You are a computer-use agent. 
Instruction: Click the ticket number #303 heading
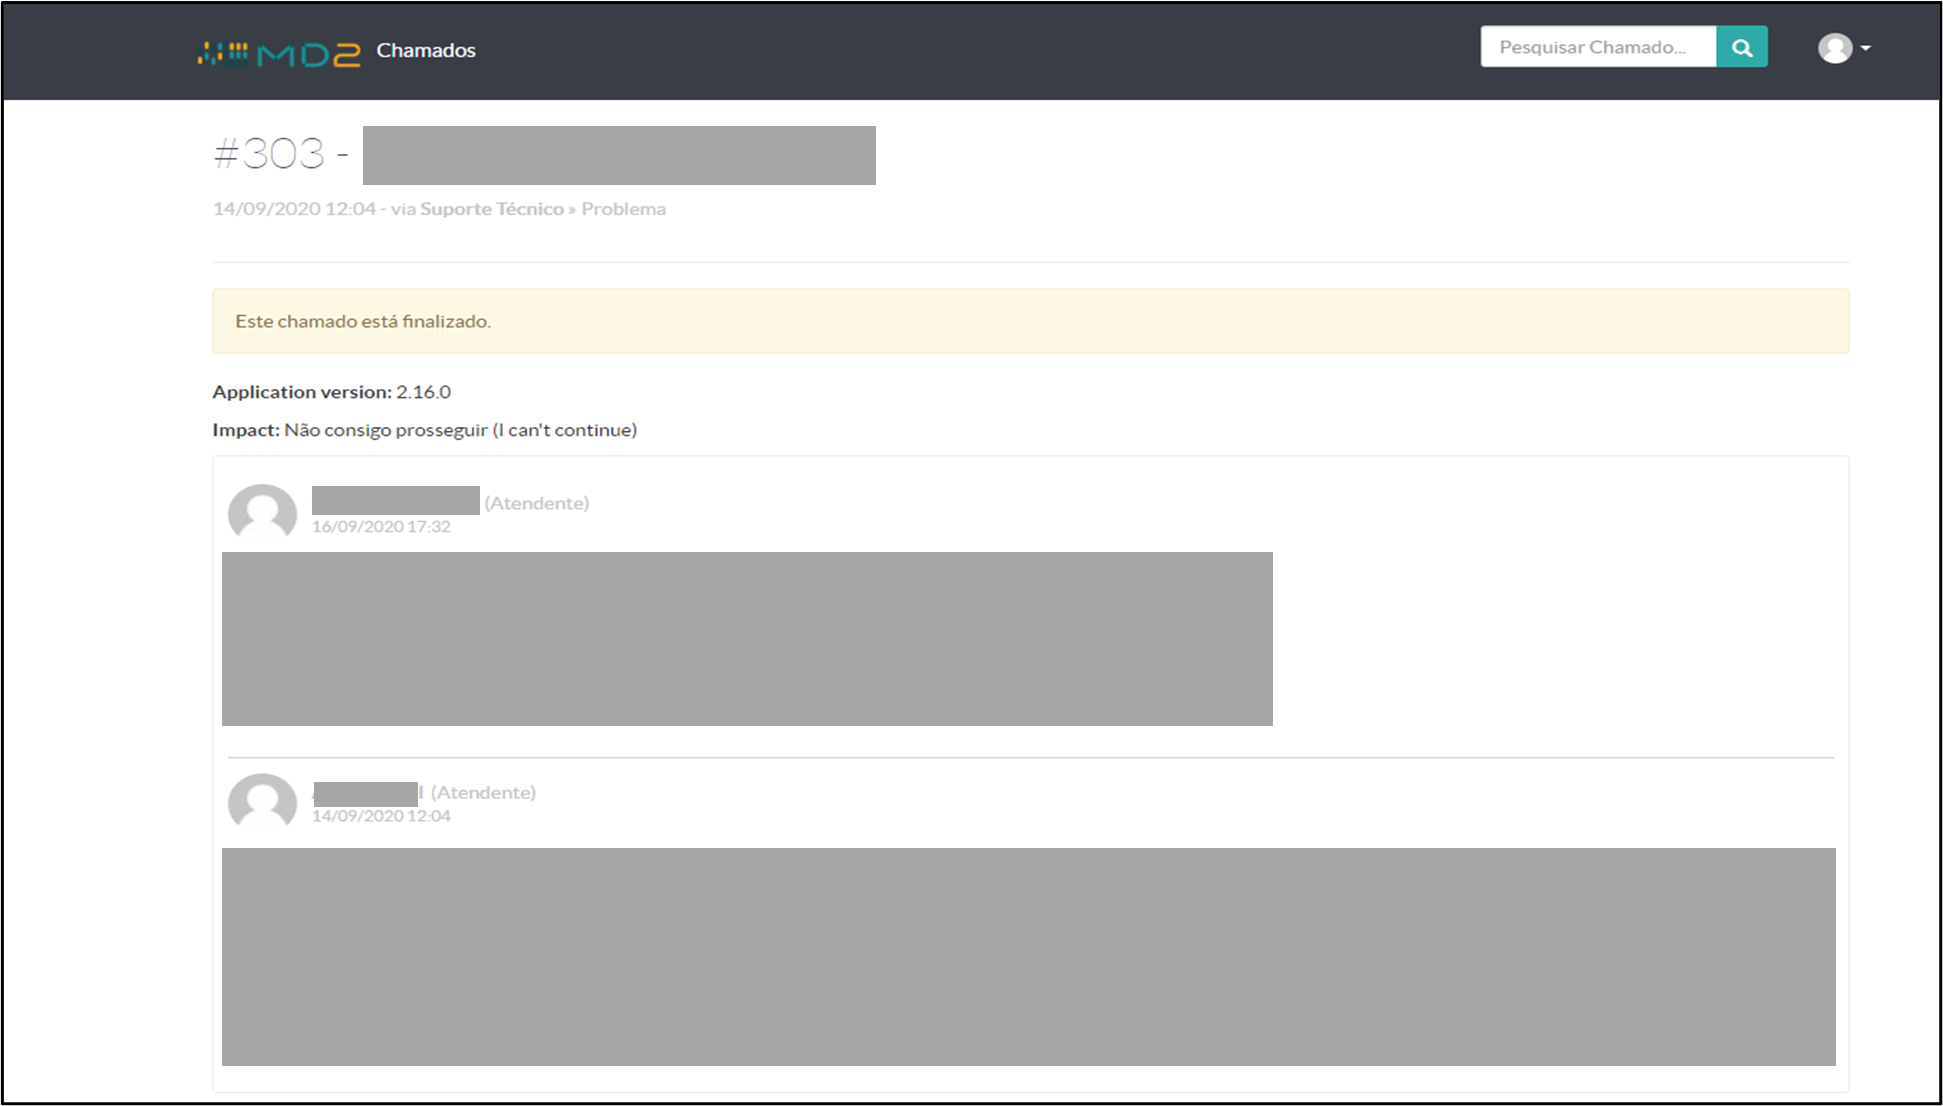point(269,154)
